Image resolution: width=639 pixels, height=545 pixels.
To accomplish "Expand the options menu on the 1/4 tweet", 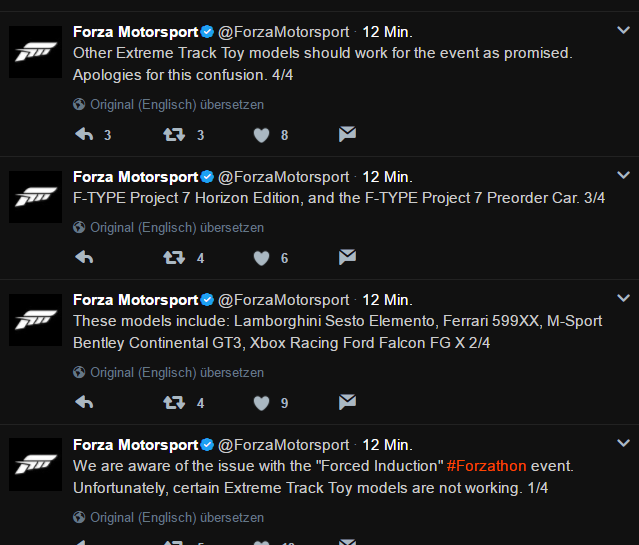I will 623,444.
